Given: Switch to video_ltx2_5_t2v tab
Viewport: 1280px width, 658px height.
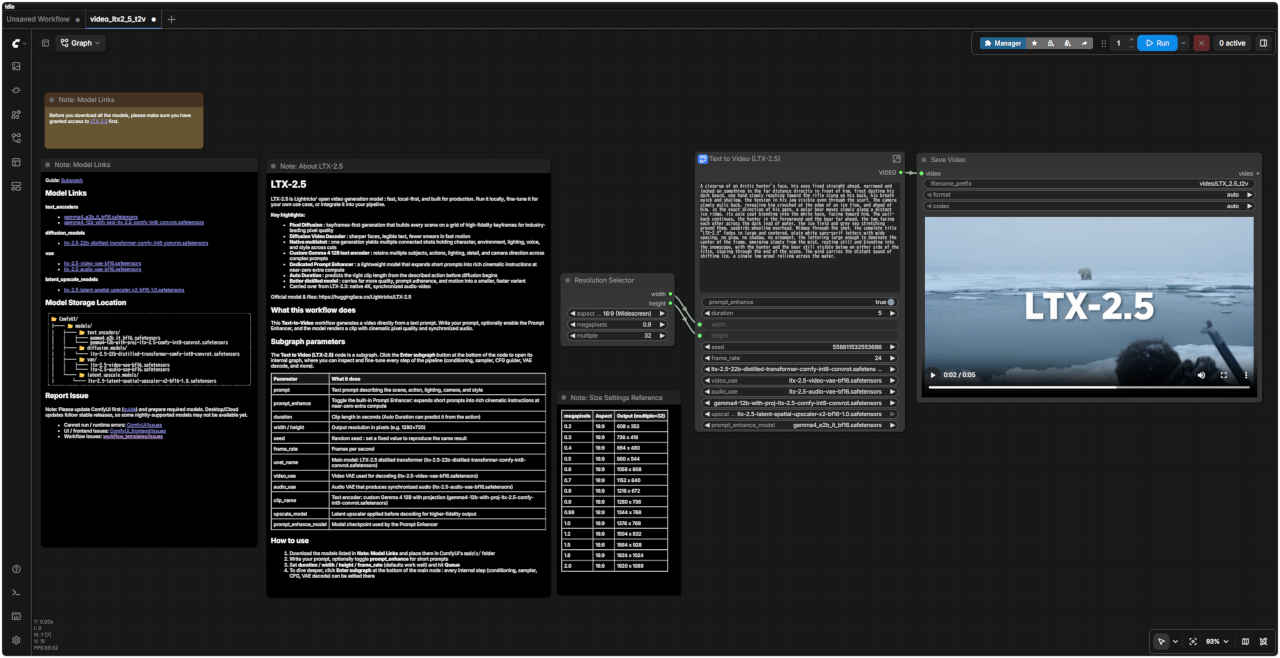Looking at the screenshot, I should pos(122,19).
